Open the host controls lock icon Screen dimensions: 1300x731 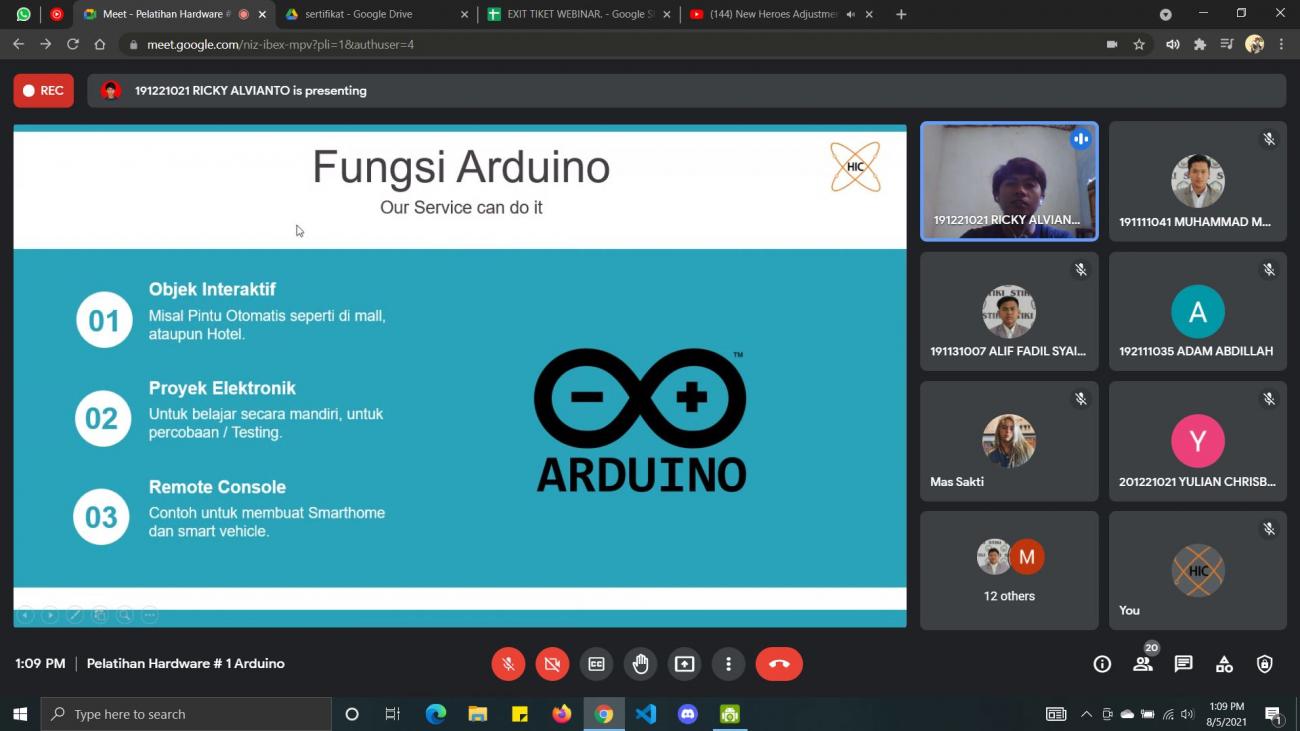pos(1265,664)
